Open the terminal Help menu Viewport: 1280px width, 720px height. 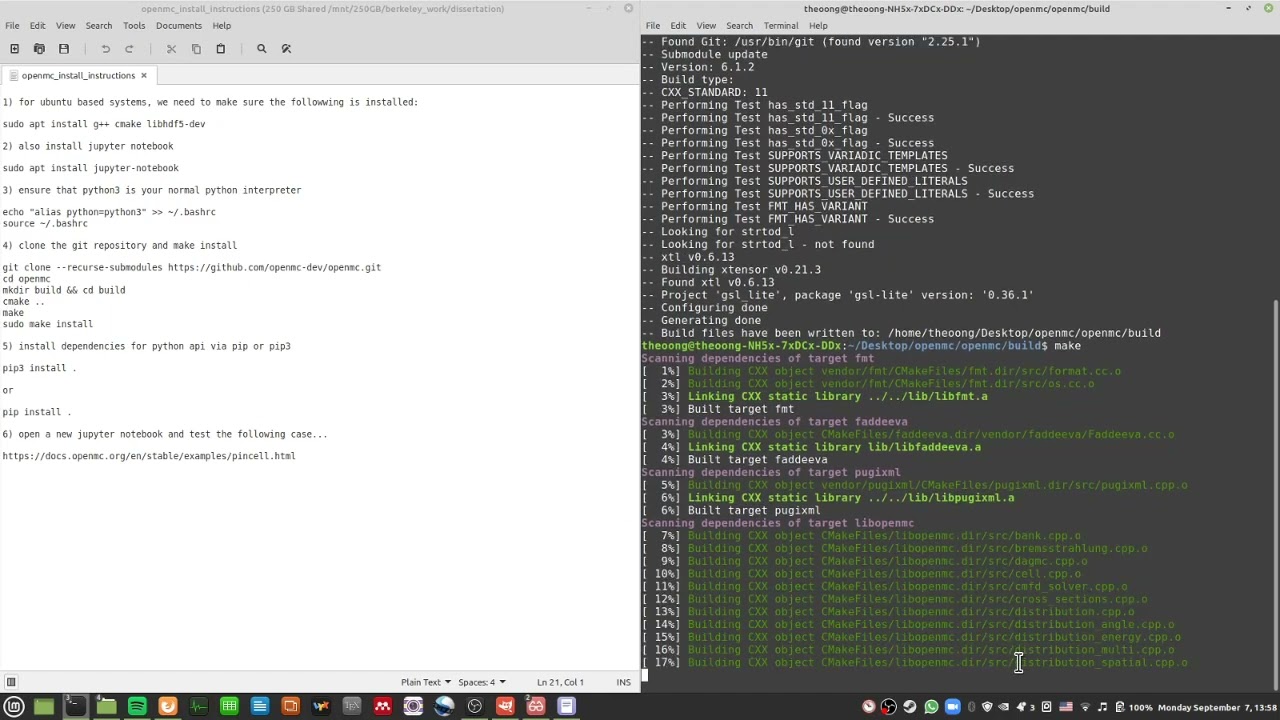[818, 25]
